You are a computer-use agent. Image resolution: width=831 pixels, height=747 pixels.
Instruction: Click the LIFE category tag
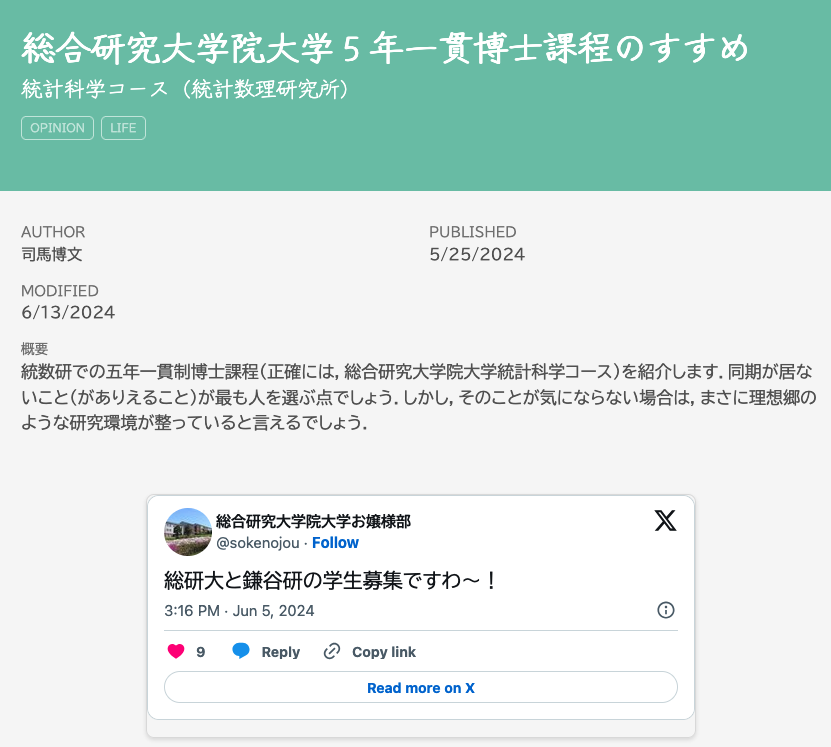point(123,128)
